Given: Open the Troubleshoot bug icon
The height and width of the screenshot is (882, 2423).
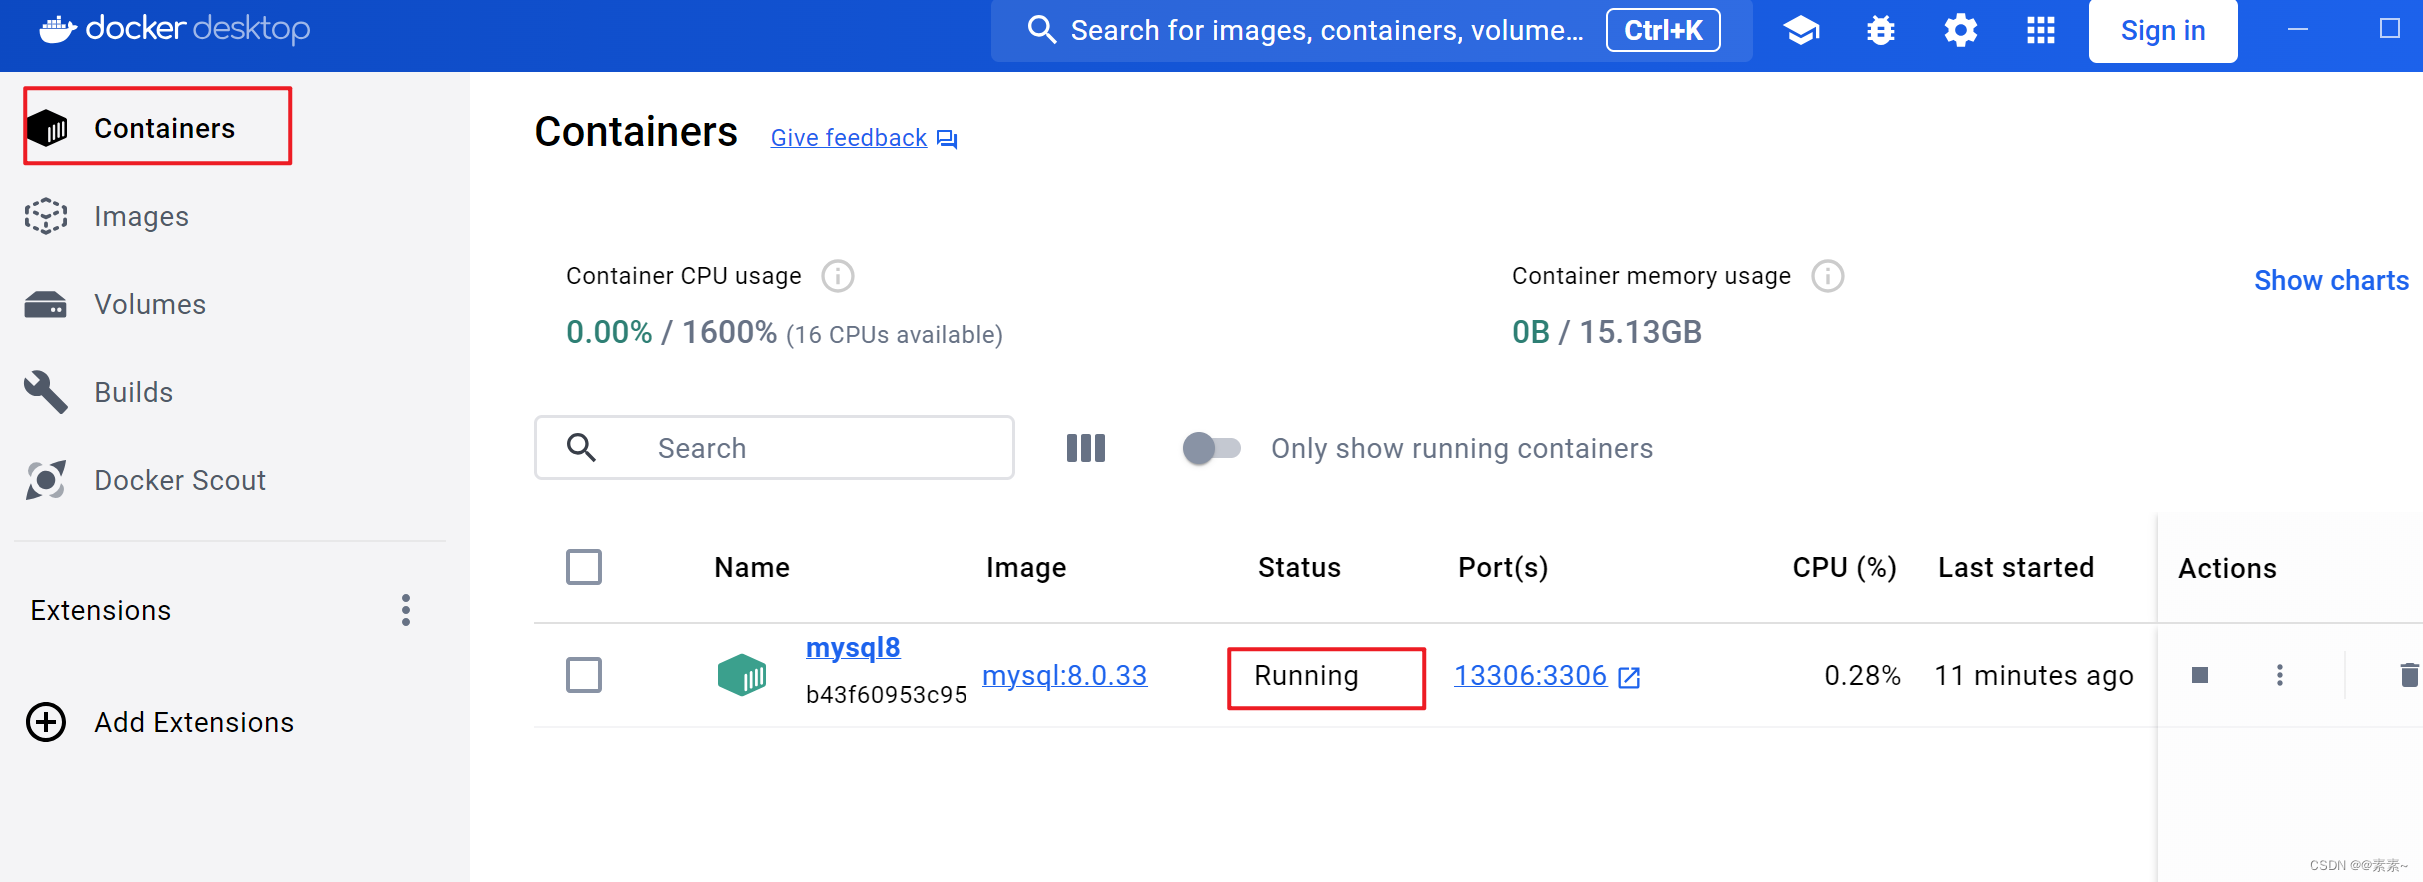Looking at the screenshot, I should point(1881,30).
